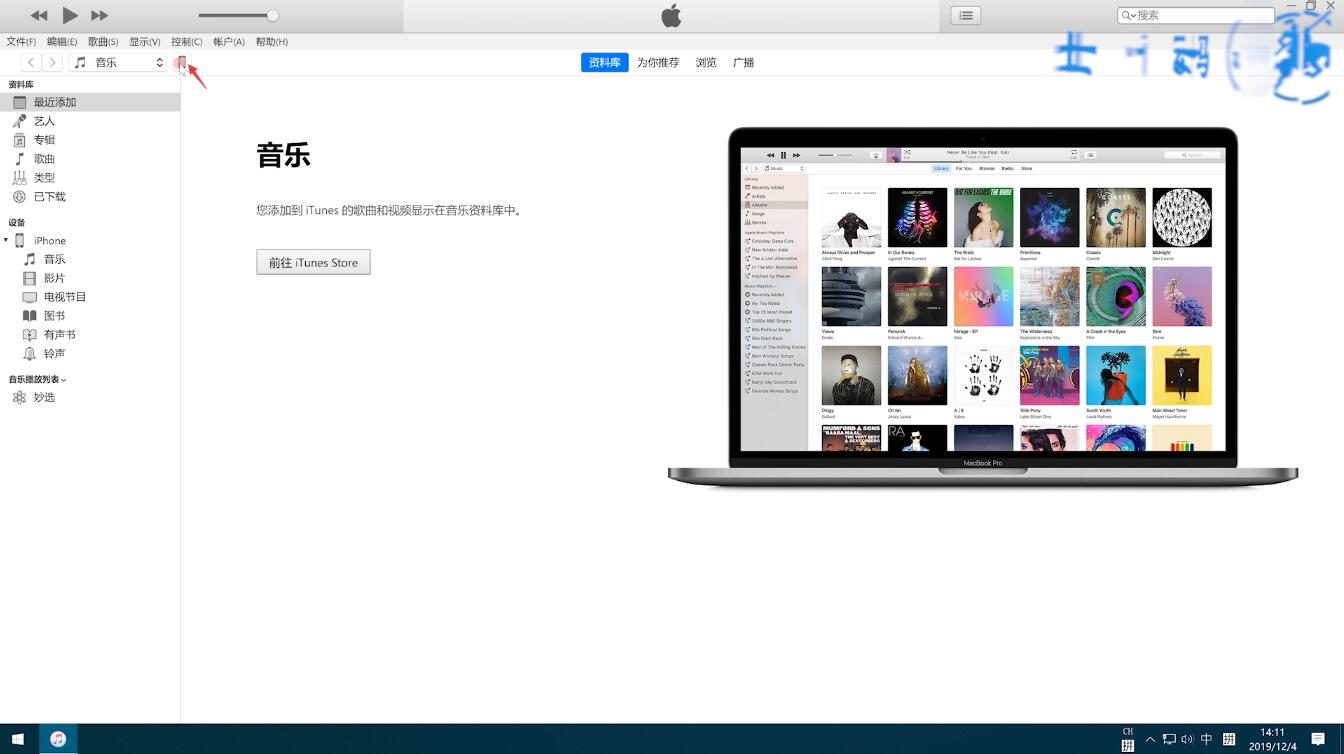Click the 前往 iTunes Store button
1344x754 pixels.
[x=313, y=262]
